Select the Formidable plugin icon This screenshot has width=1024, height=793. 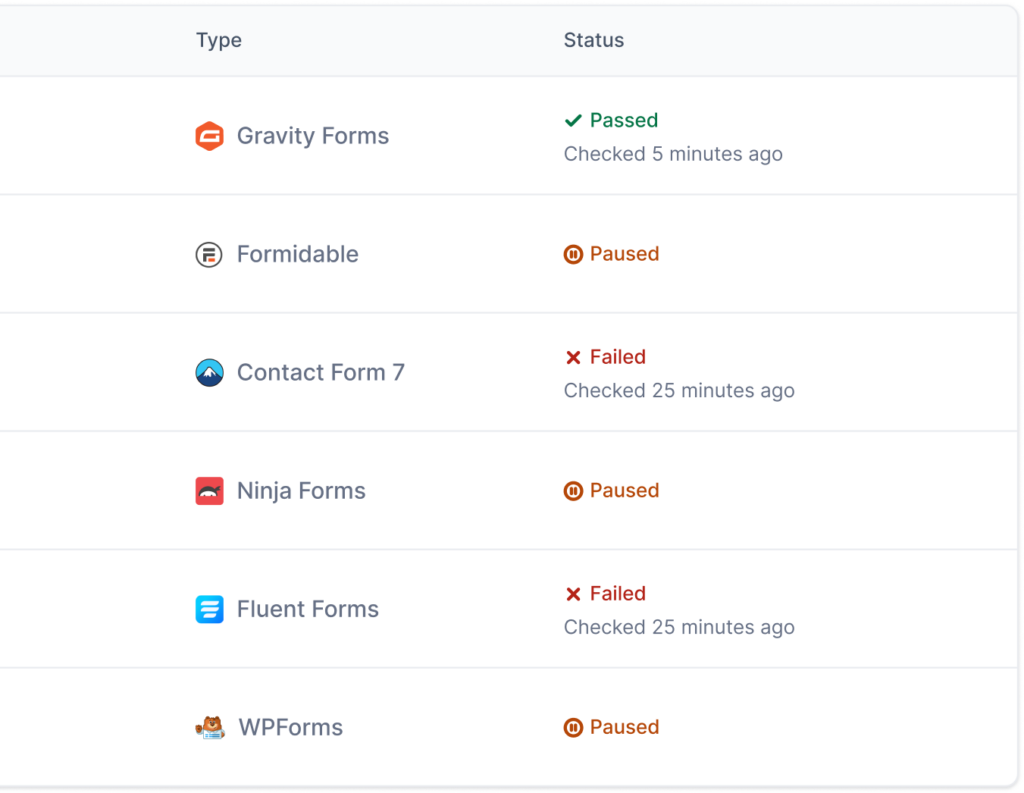(x=209, y=254)
